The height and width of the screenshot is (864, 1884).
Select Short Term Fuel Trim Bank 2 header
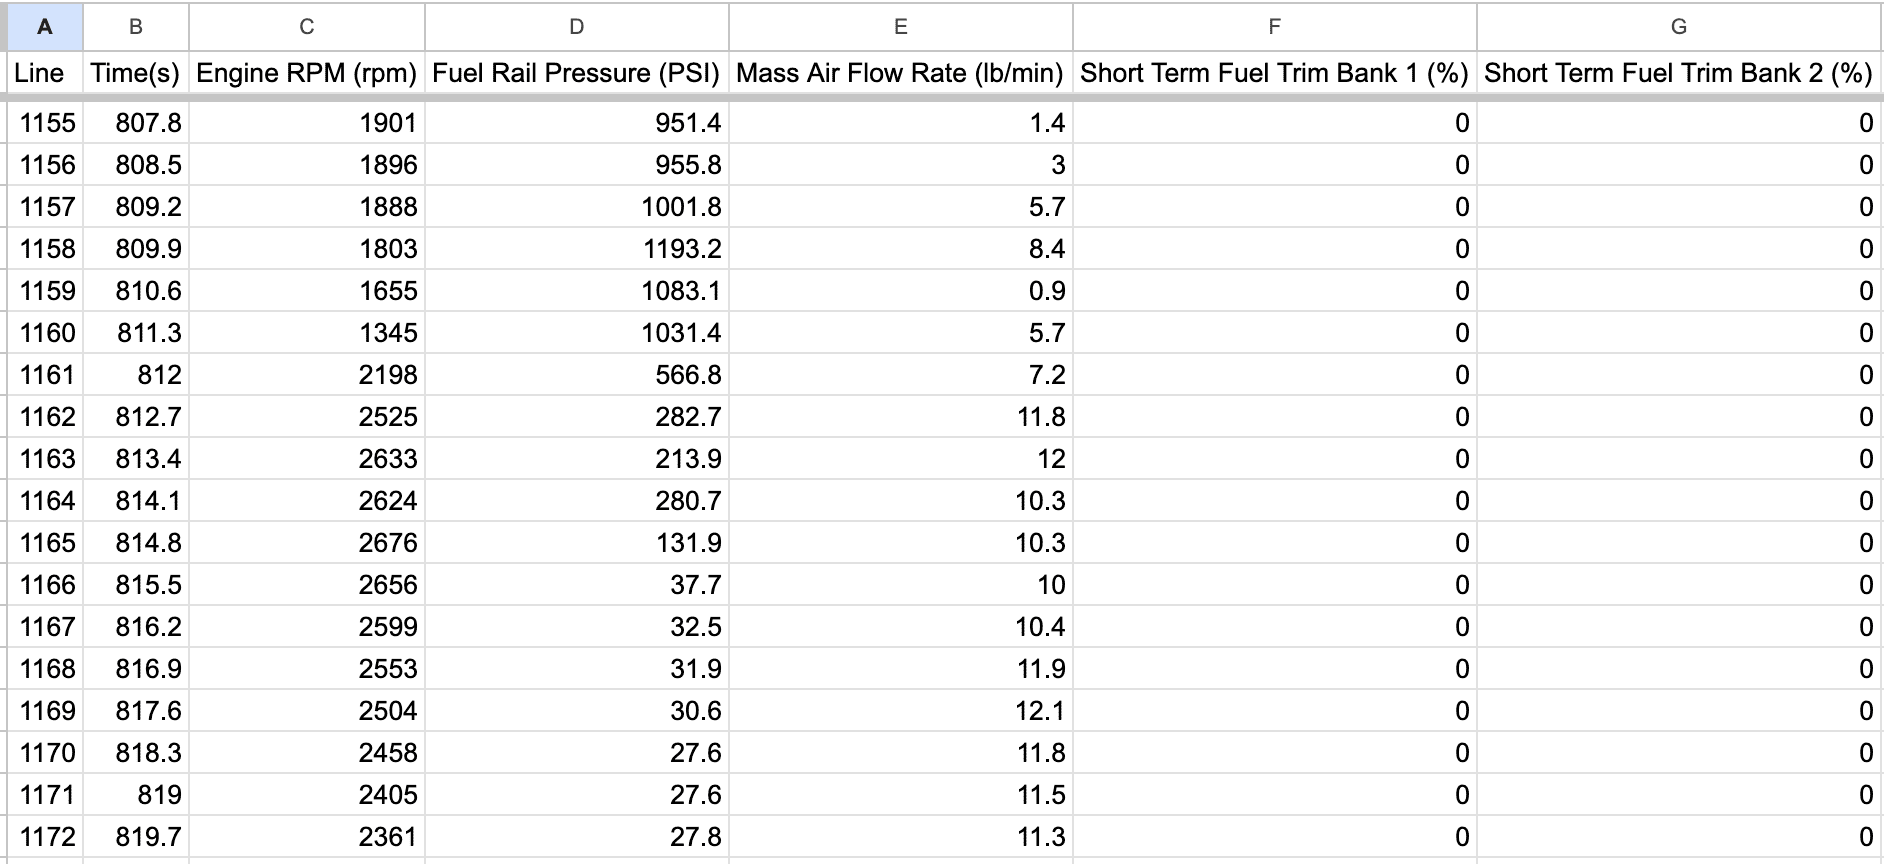click(1679, 73)
